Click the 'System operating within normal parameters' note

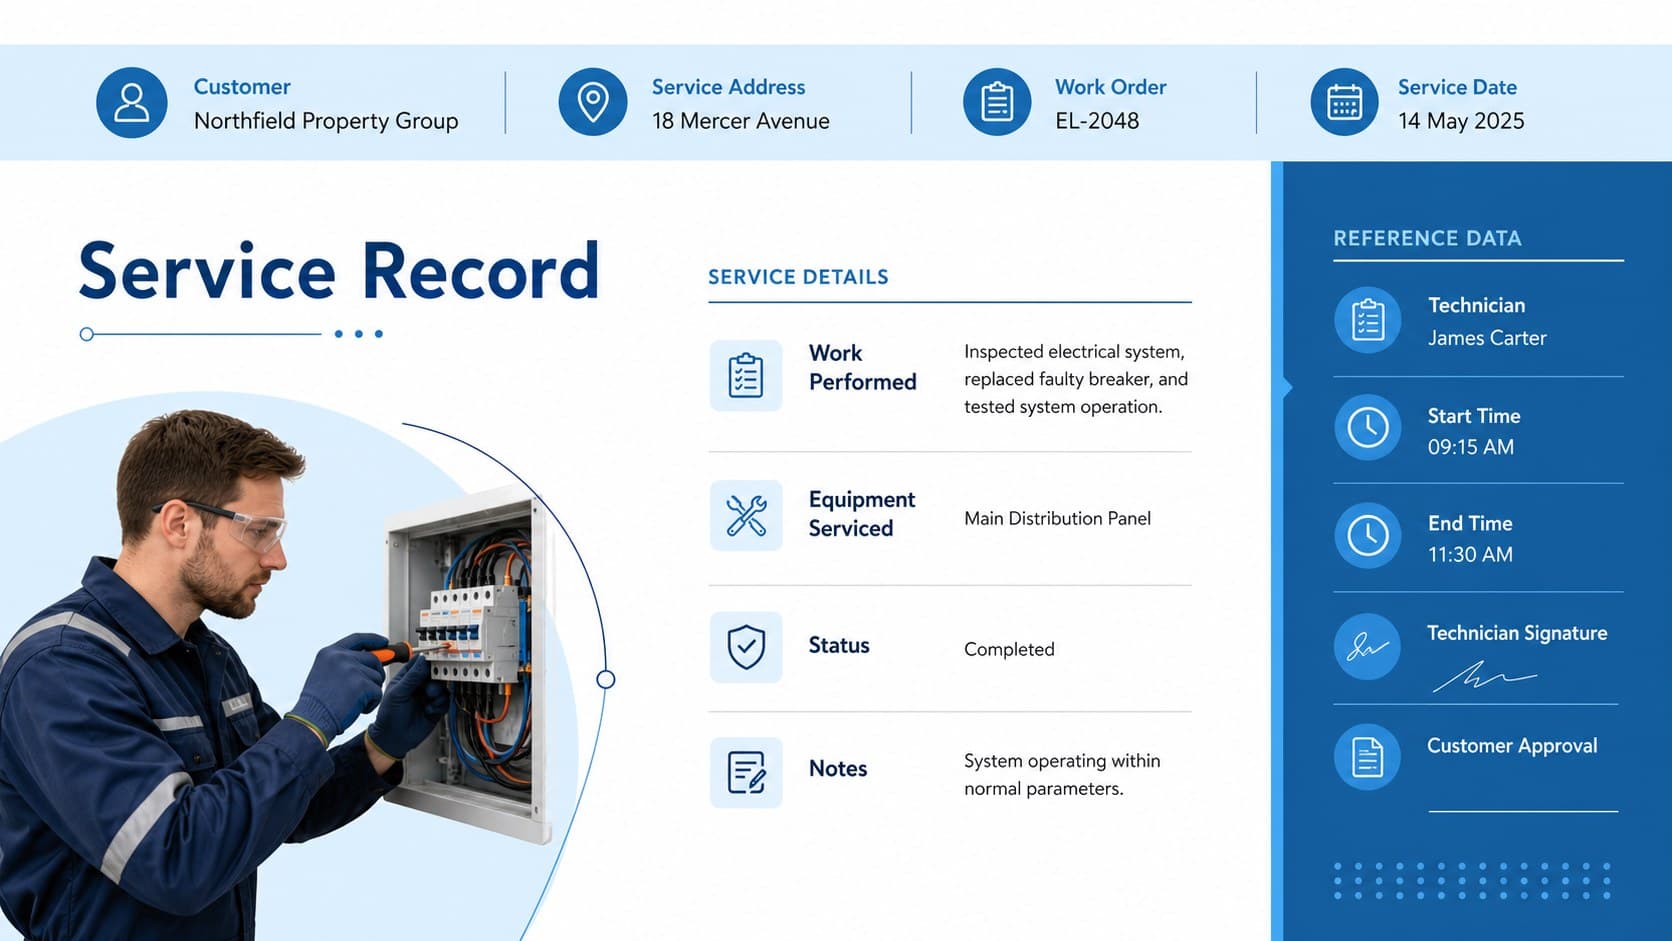coord(1062,775)
